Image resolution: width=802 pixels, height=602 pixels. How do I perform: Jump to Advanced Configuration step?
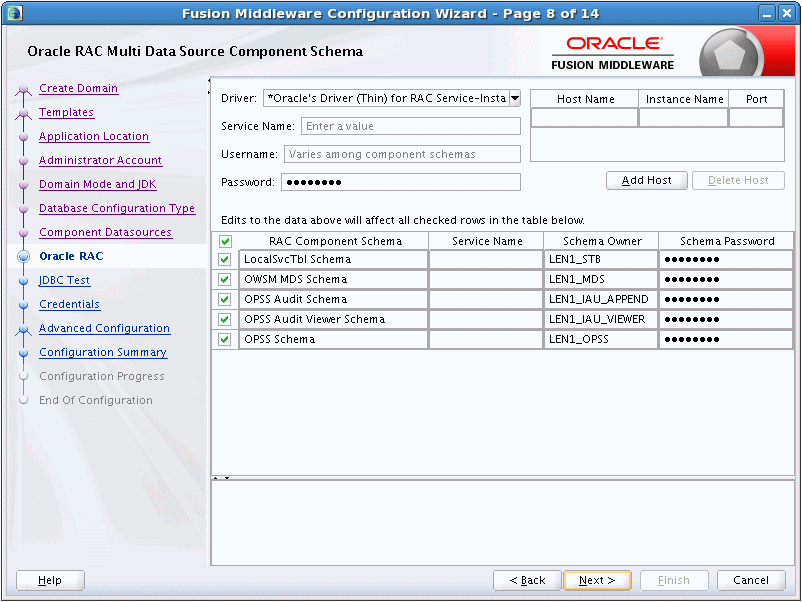pos(104,328)
